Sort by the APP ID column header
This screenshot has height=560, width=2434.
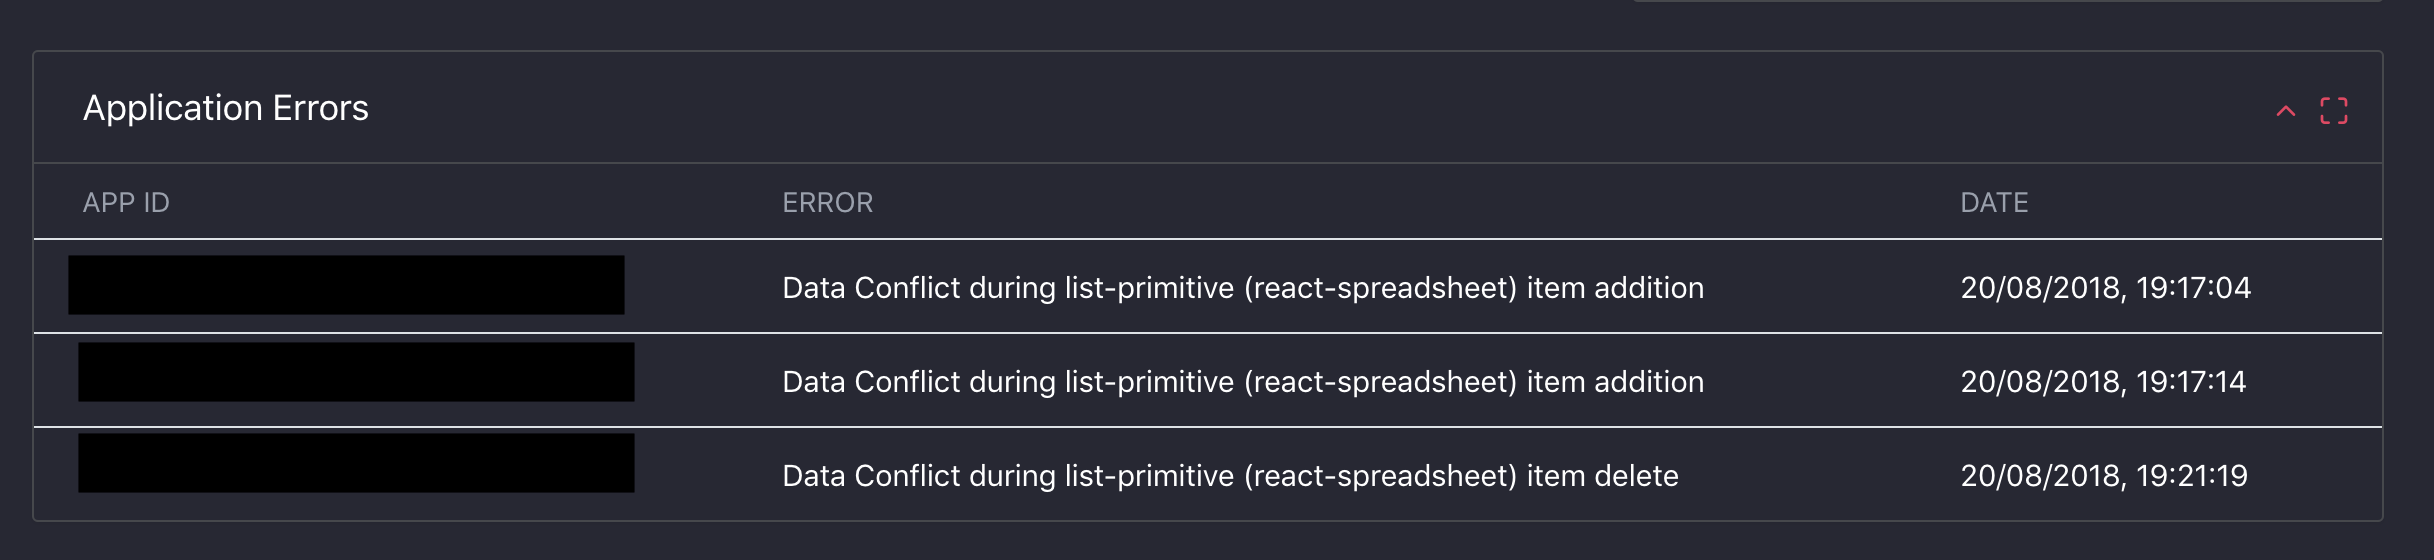[126, 203]
